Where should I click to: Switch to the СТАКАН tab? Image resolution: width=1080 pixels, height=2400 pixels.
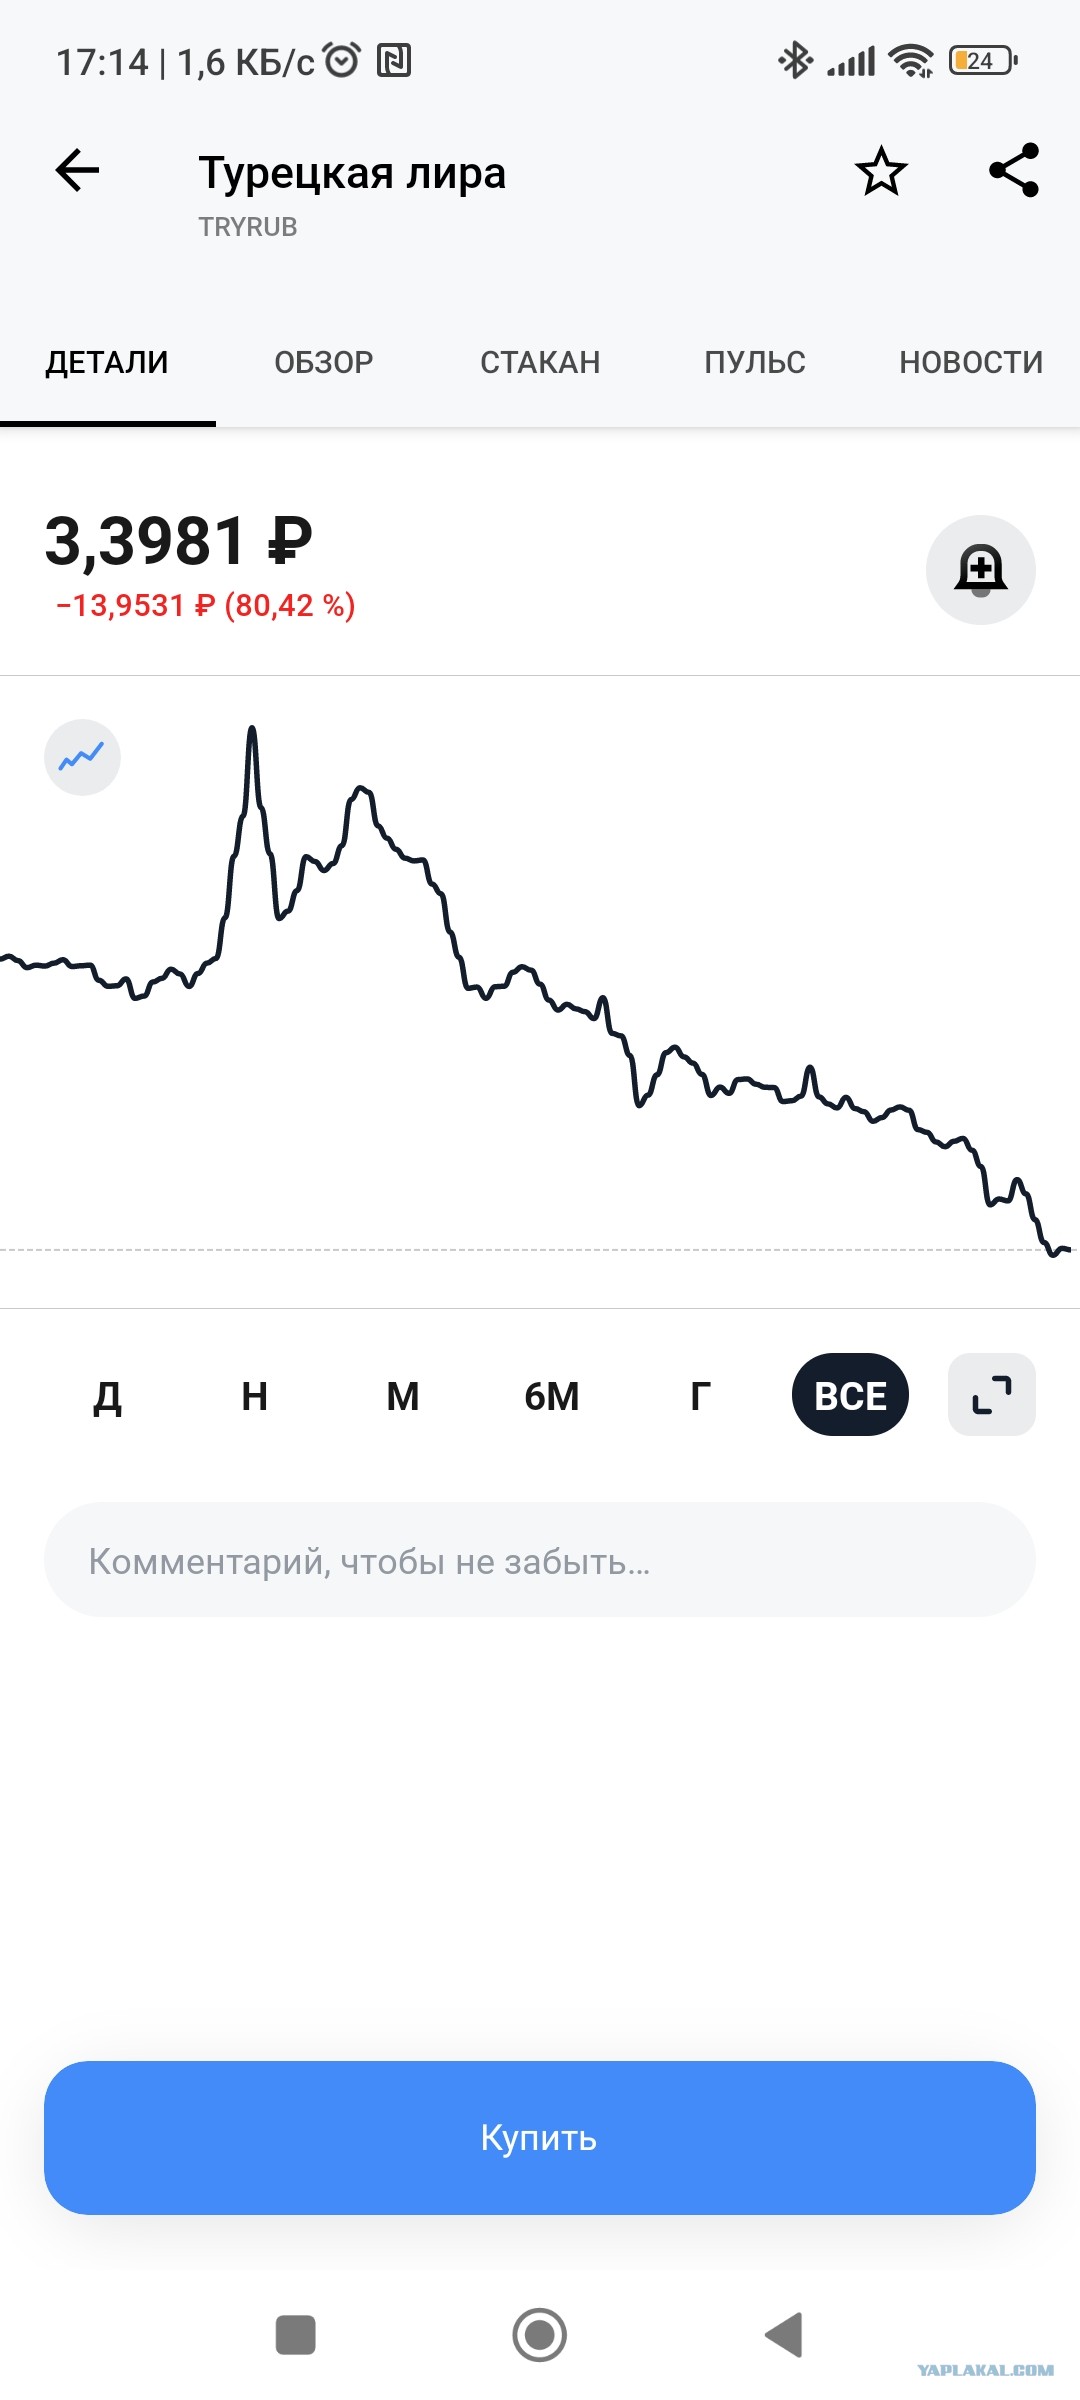[540, 362]
